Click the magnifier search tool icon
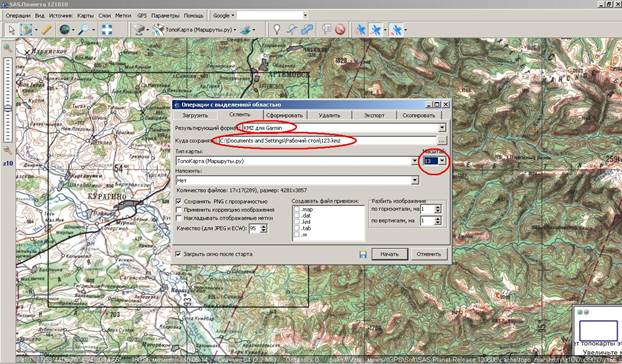 pos(84,30)
